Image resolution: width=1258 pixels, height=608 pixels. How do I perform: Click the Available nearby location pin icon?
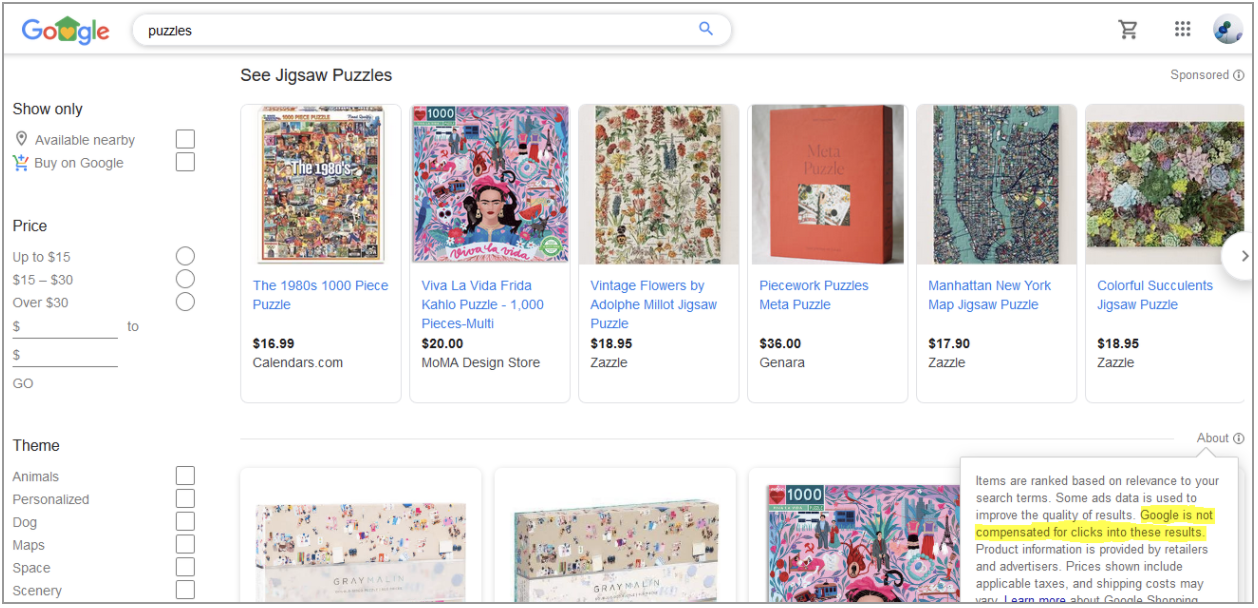(x=21, y=139)
